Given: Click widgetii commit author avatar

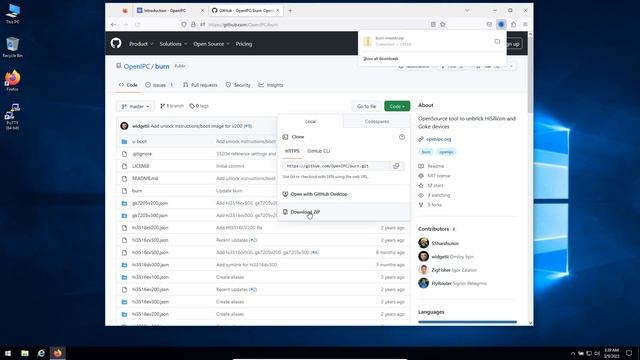Looking at the screenshot, I should click(x=124, y=126).
